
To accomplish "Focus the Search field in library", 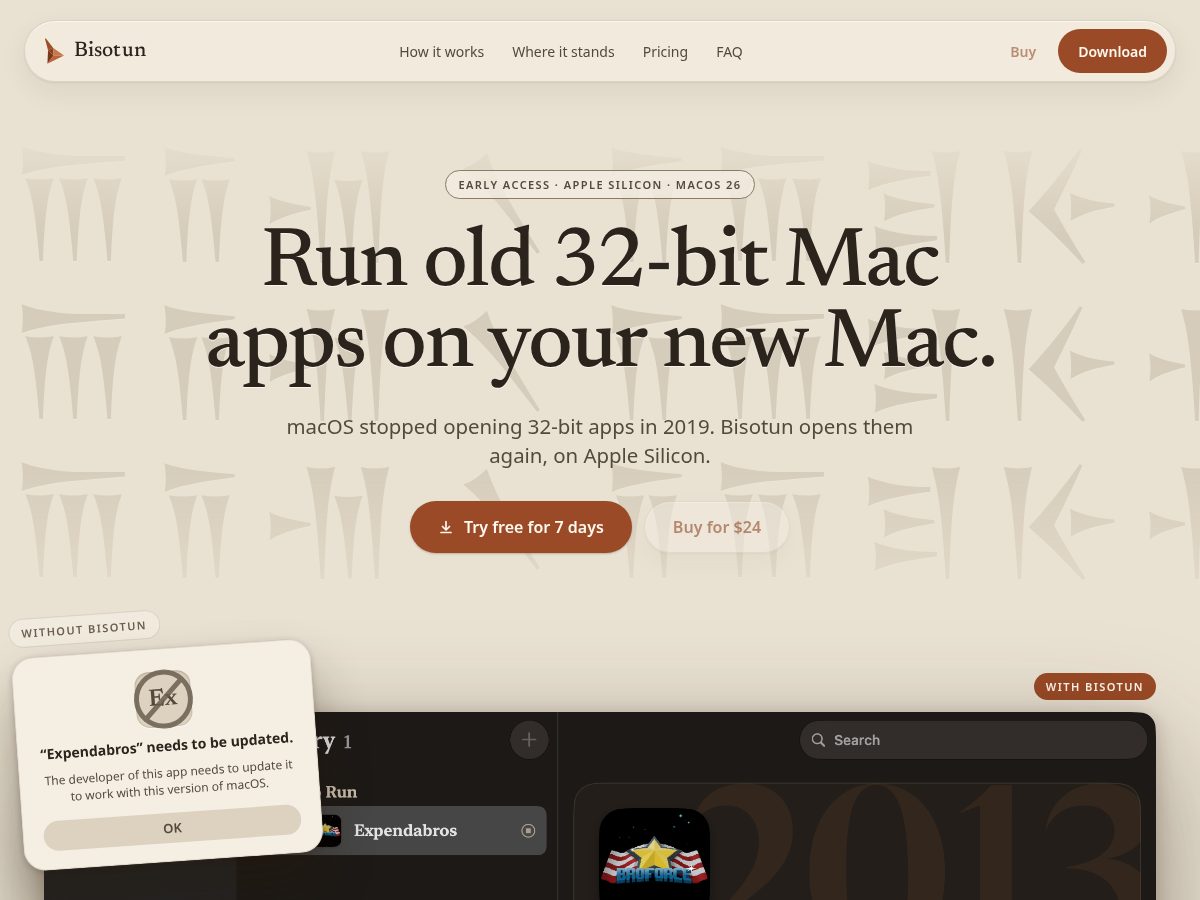I will click(973, 740).
